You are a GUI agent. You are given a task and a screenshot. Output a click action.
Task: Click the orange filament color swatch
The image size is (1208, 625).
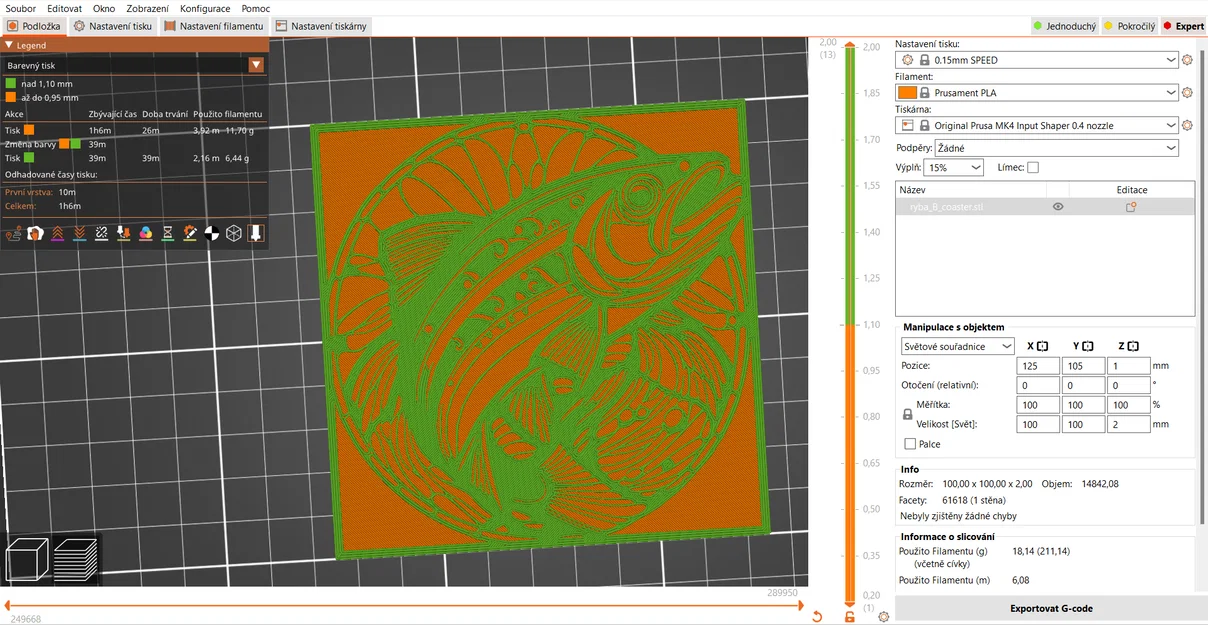pos(907,93)
